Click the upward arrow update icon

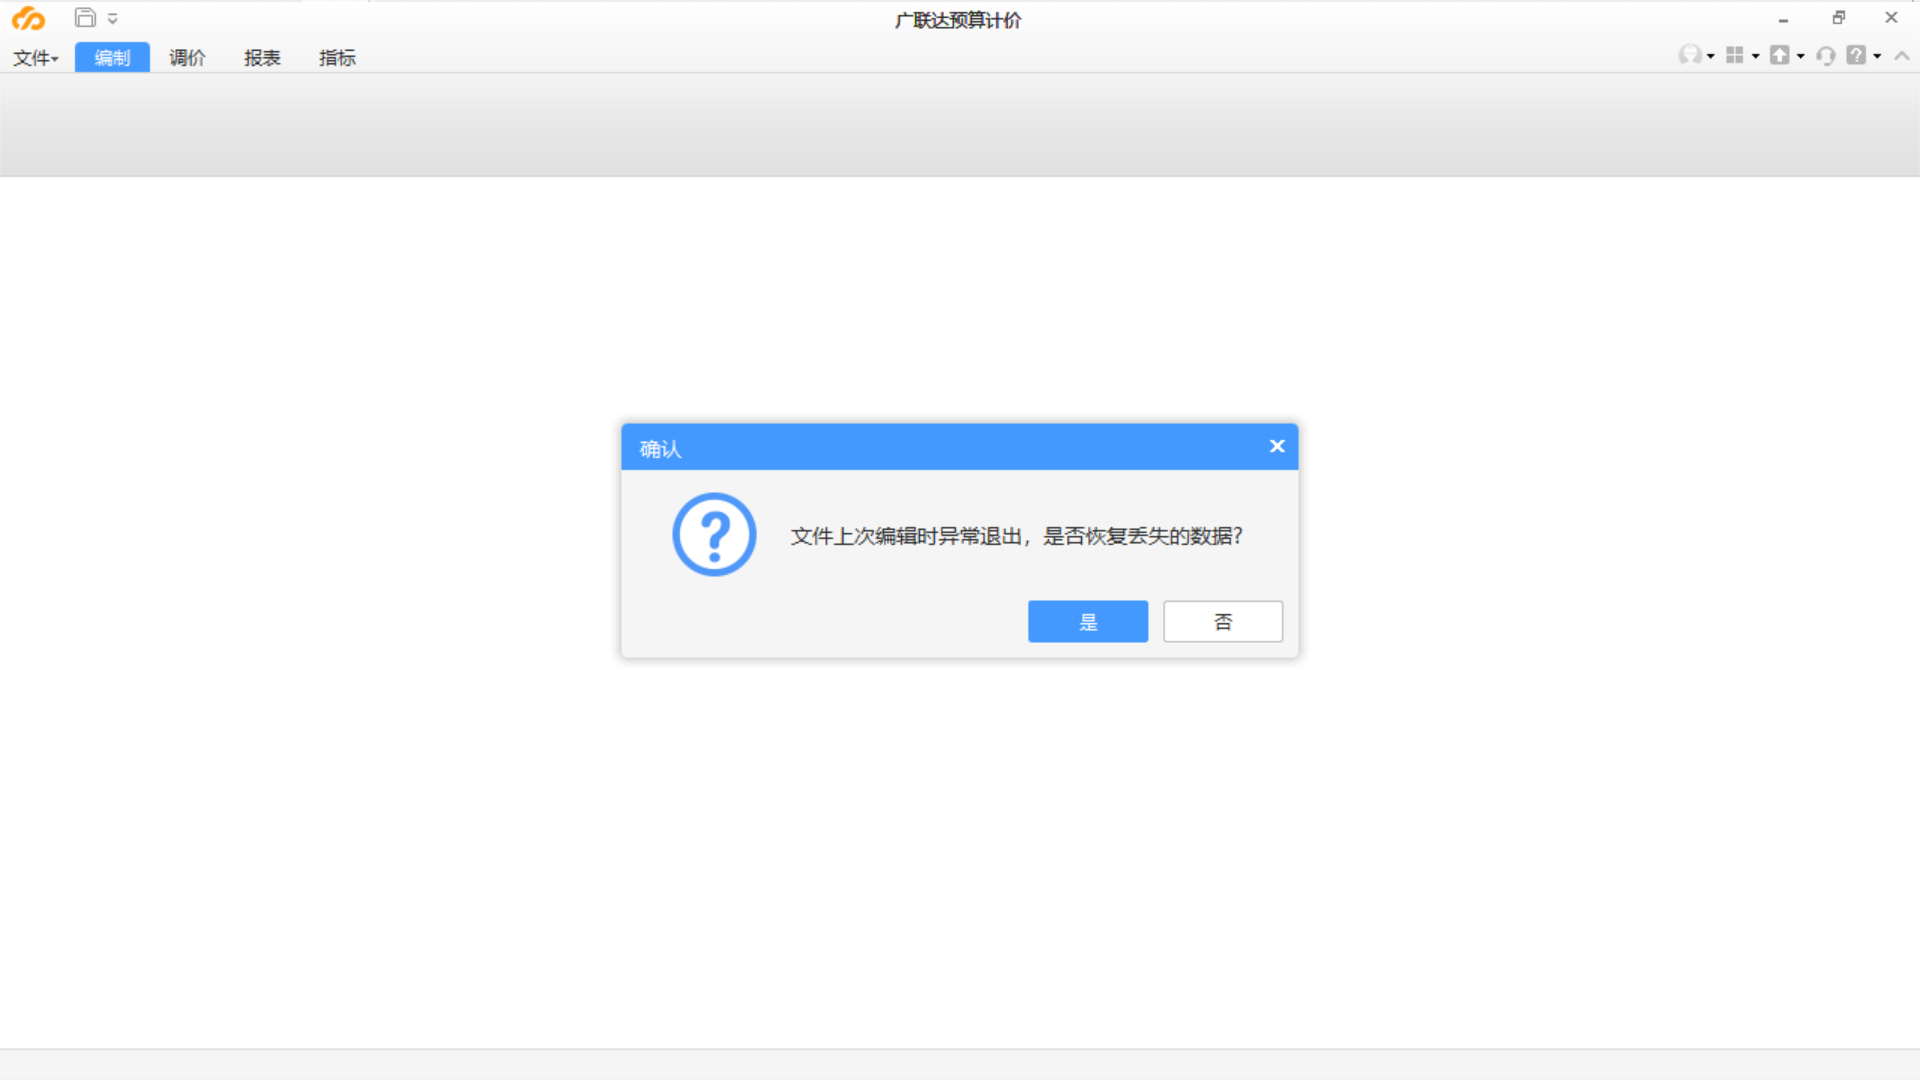1780,56
